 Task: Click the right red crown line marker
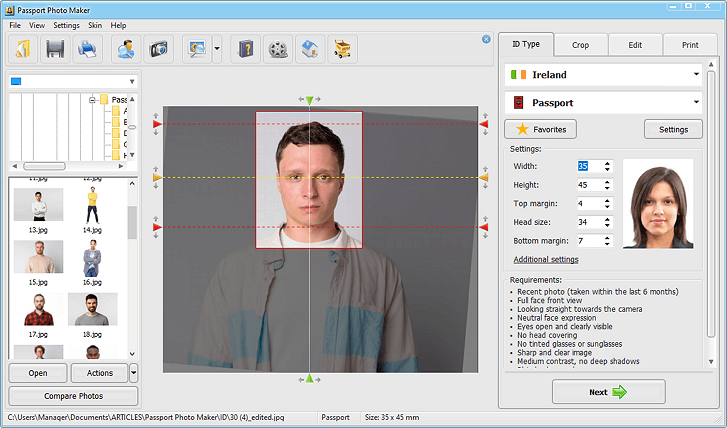click(484, 124)
